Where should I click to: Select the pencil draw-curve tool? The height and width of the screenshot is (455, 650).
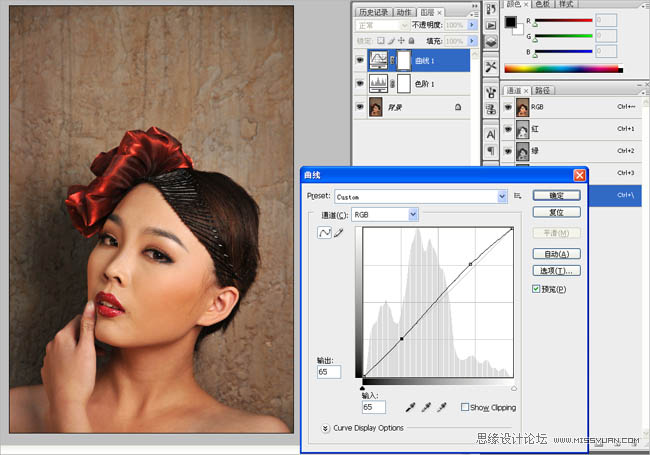click(x=338, y=232)
